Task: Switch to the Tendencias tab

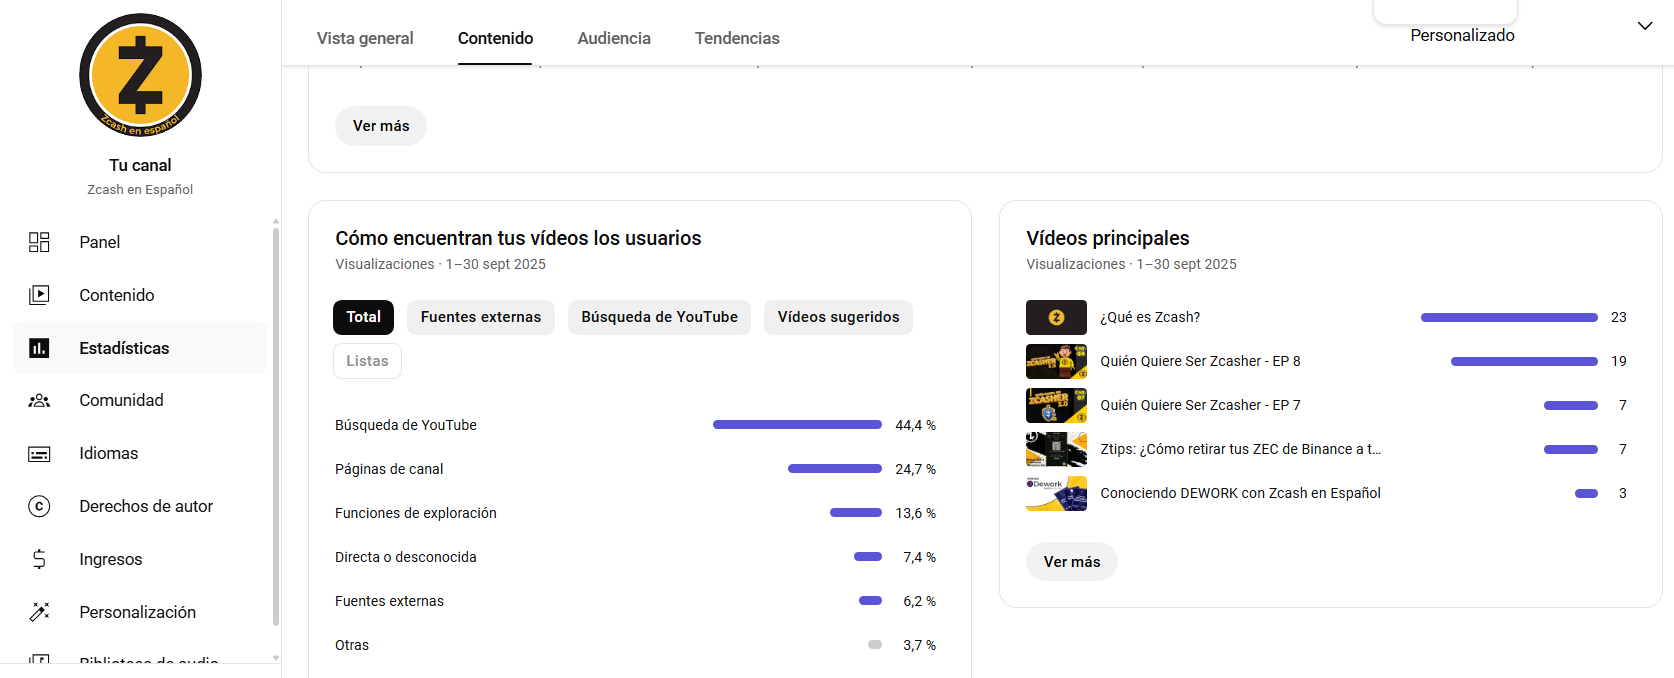Action: tap(737, 38)
